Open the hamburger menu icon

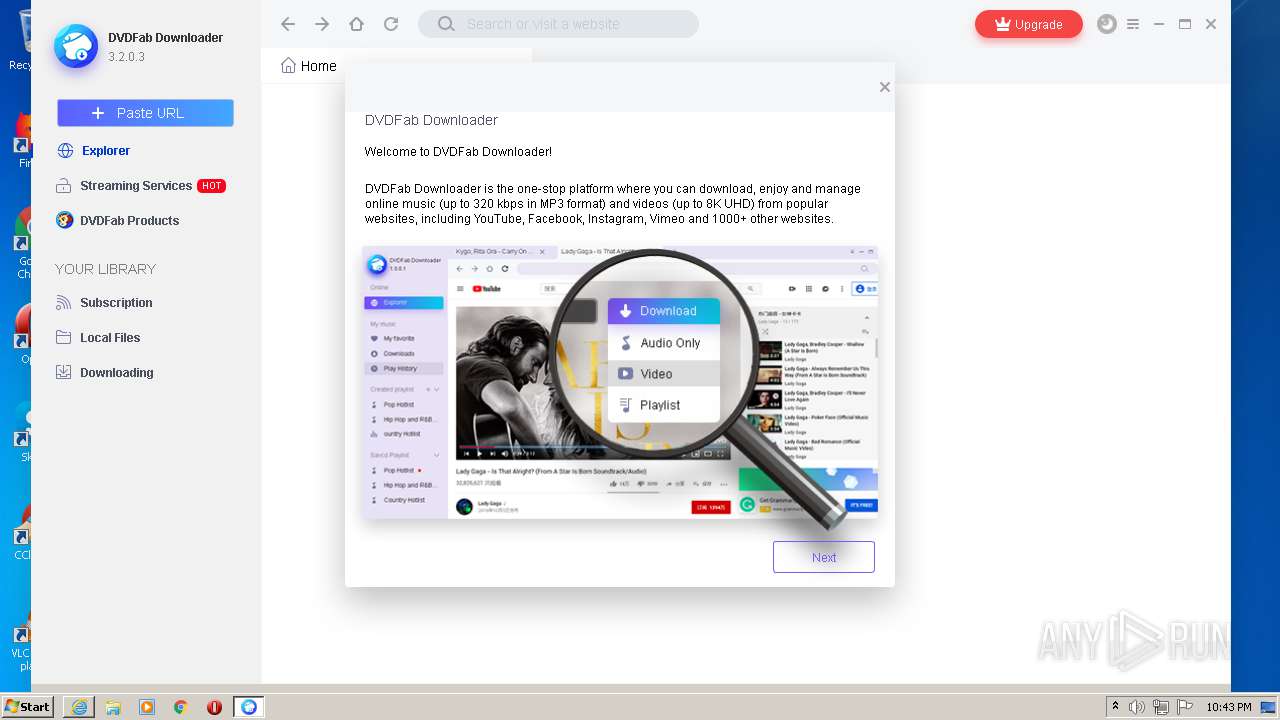click(x=1133, y=24)
